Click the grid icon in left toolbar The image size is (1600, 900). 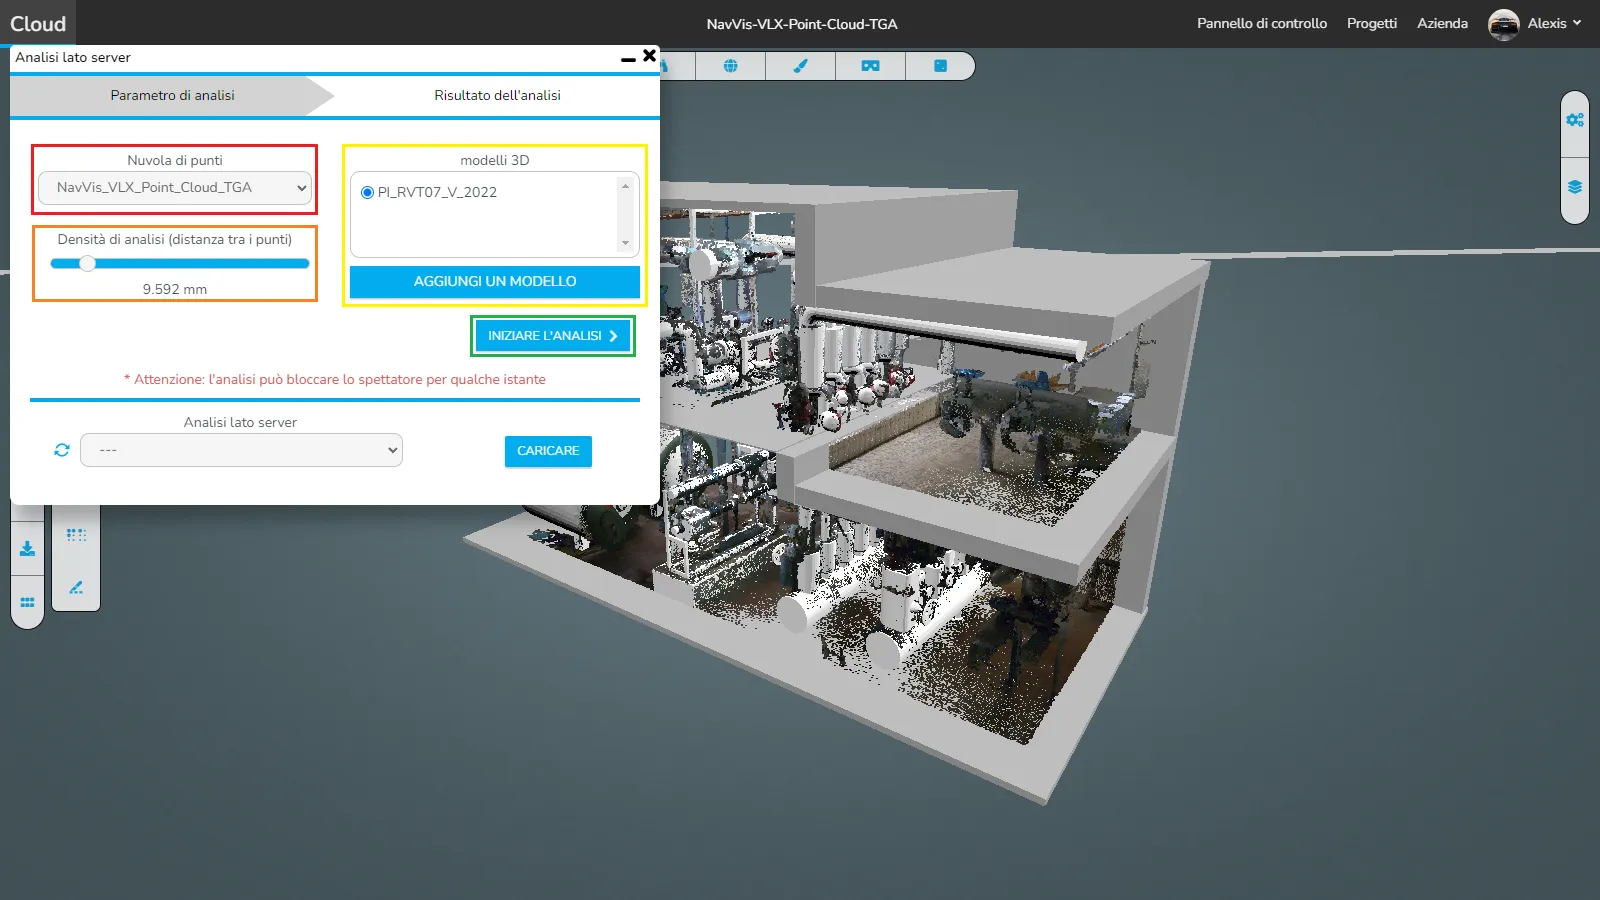coord(27,602)
